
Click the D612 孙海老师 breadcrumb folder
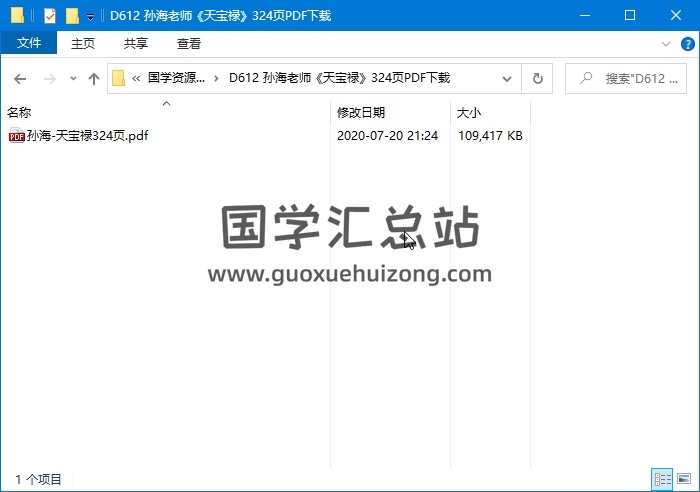[339, 78]
